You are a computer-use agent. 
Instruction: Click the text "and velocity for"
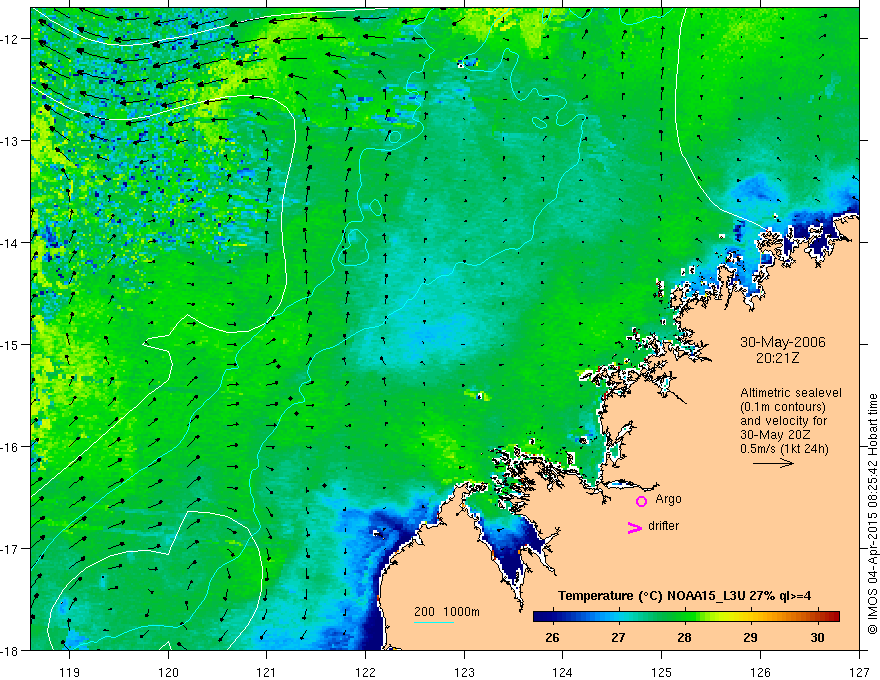[x=783, y=421]
